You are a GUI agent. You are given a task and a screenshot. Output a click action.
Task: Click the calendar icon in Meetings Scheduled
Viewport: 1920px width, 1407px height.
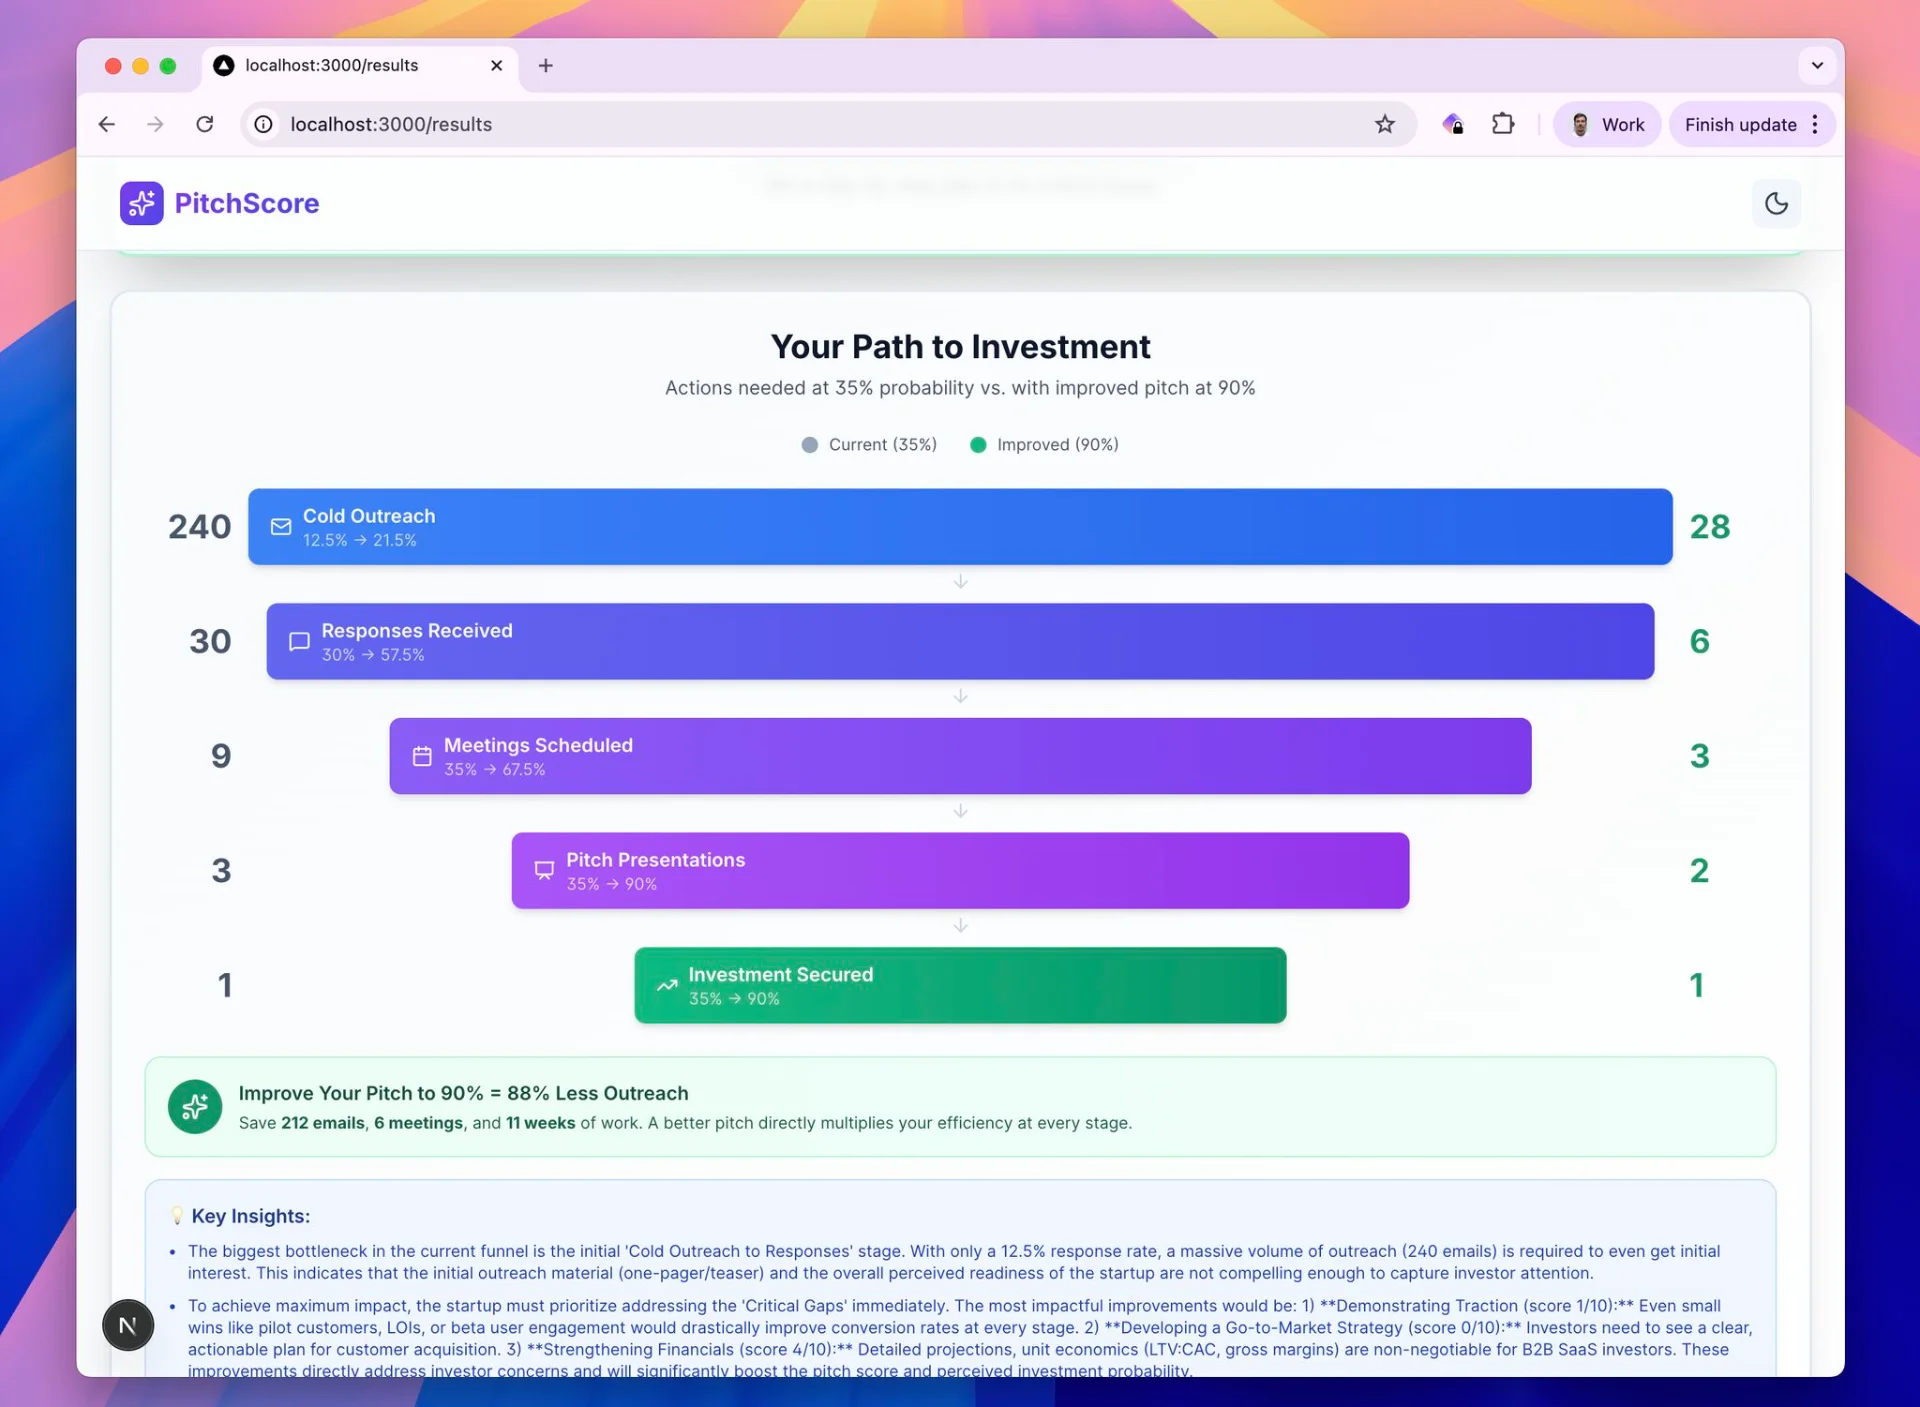tap(422, 757)
